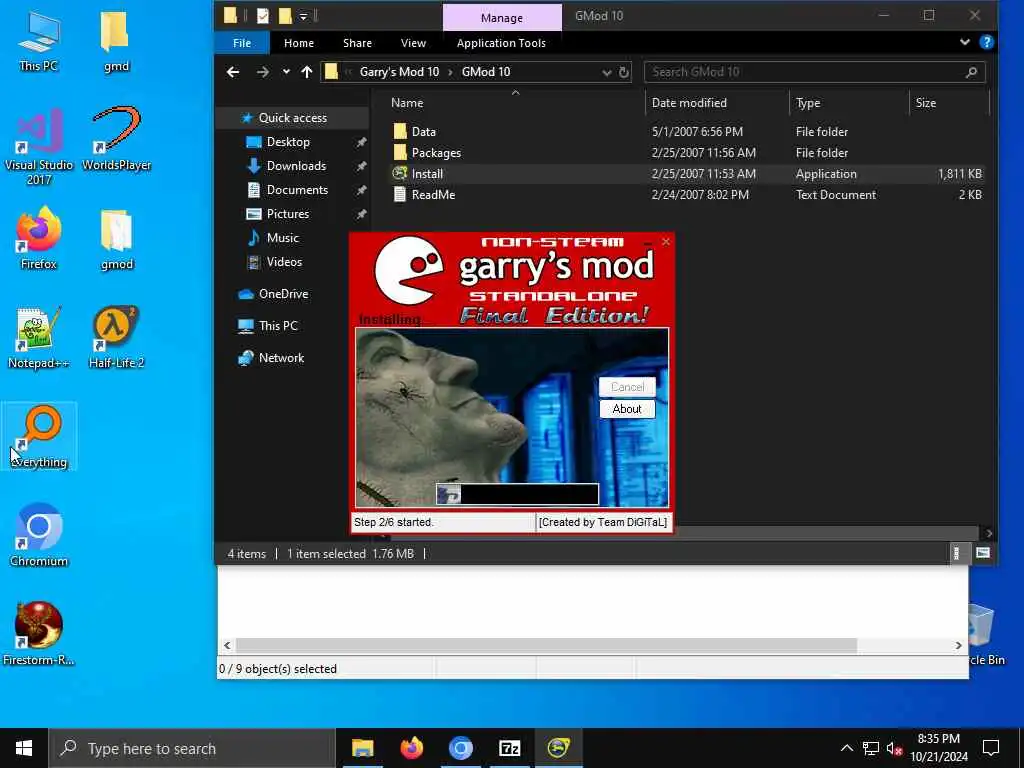Select Network in navigation pane
Screen dimensions: 1024x768
(281, 358)
